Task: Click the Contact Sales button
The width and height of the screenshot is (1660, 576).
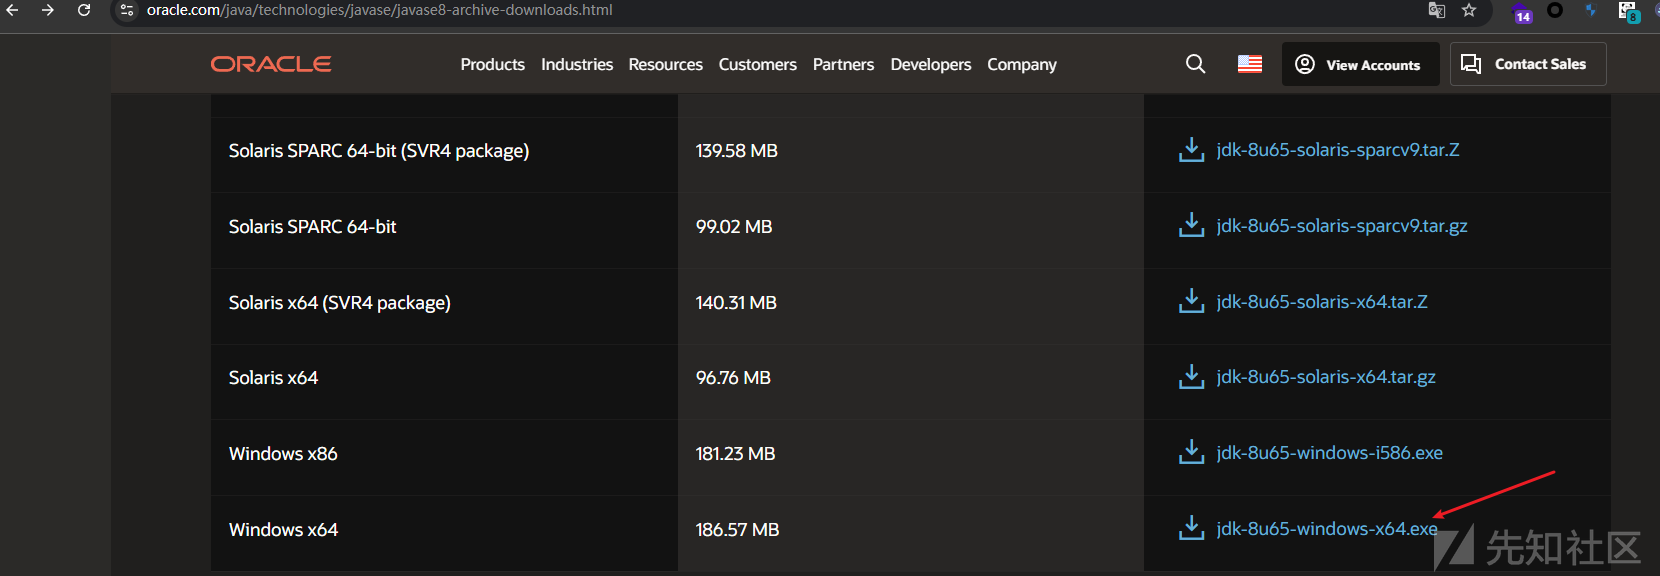Action: coord(1528,64)
